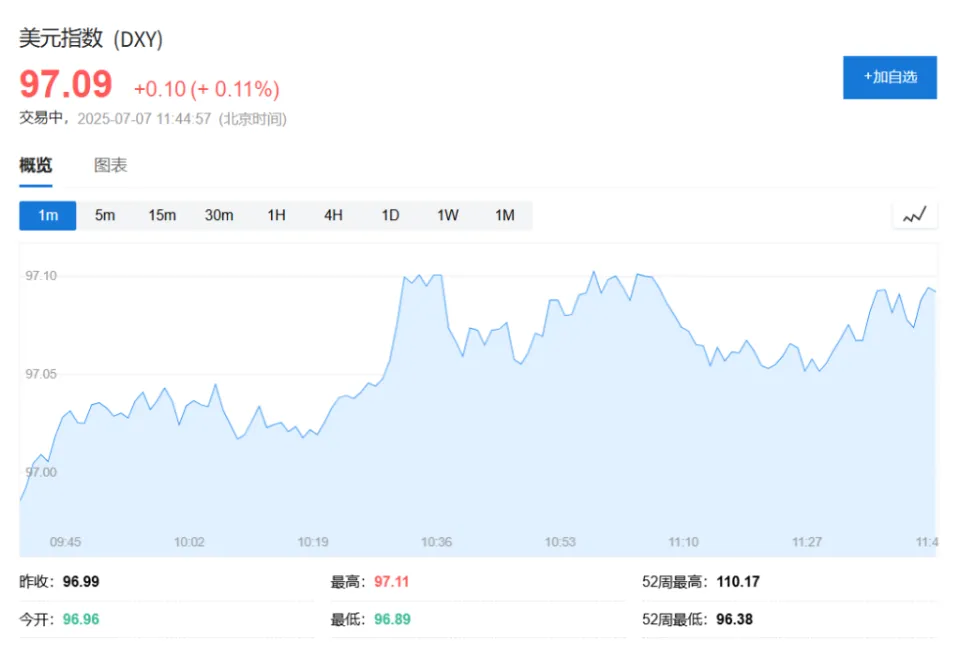The image size is (960, 656).
Task: Click the 09:45 time axis label
Action: [66, 542]
